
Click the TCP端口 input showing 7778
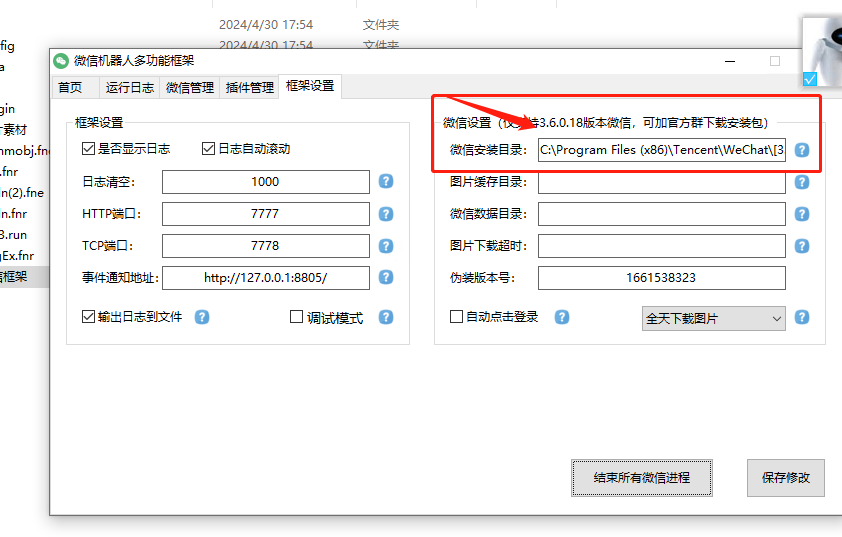tap(266, 246)
